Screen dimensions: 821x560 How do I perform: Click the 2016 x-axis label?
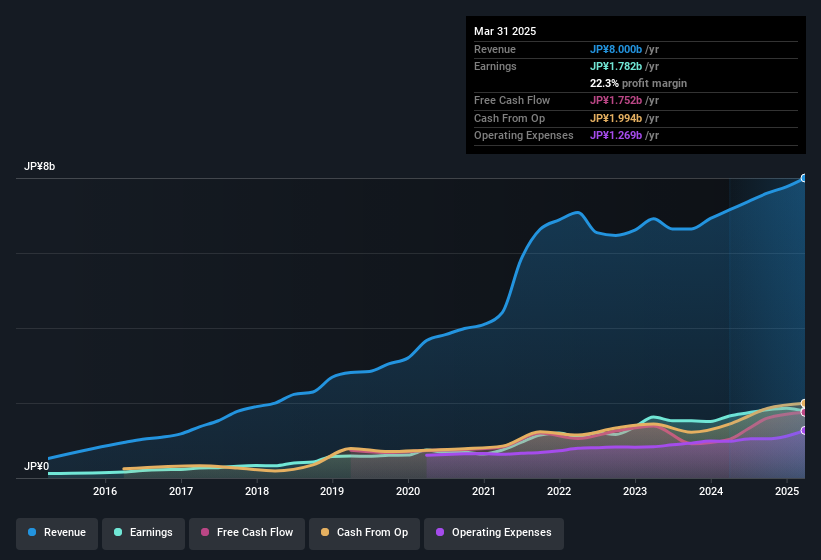(105, 491)
